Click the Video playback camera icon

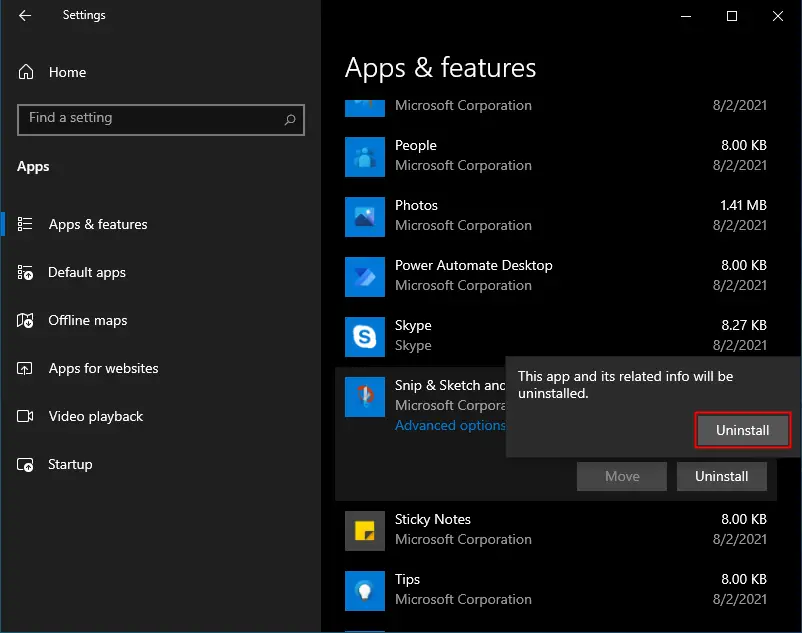[25, 416]
